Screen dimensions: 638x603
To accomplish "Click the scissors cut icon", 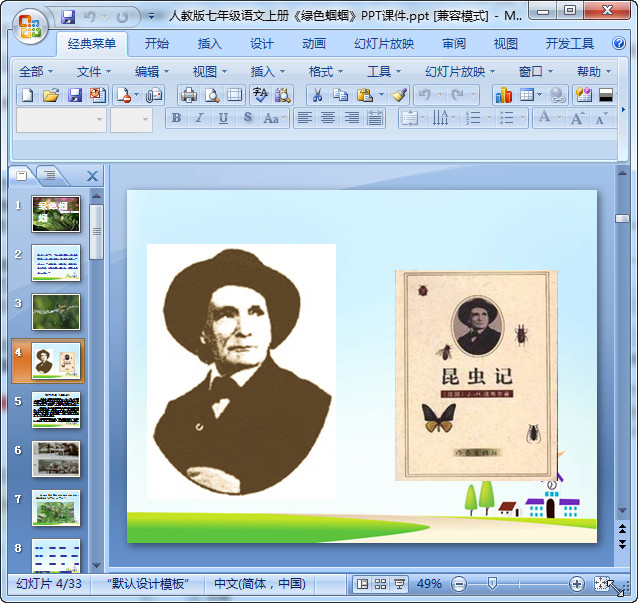I will pyautogui.click(x=317, y=95).
